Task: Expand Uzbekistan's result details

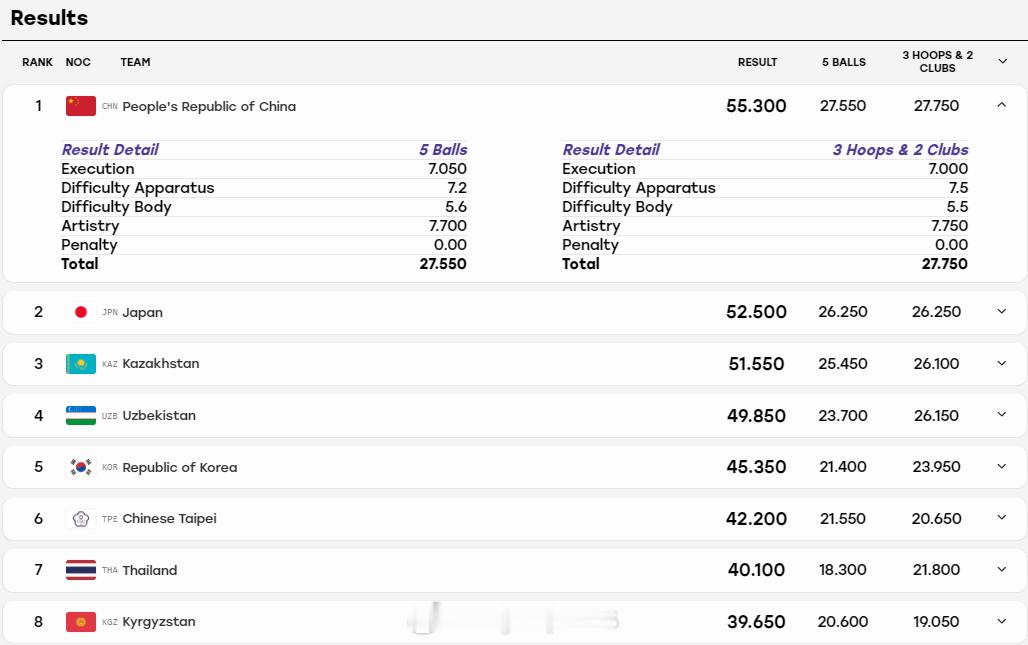Action: (x=1002, y=414)
